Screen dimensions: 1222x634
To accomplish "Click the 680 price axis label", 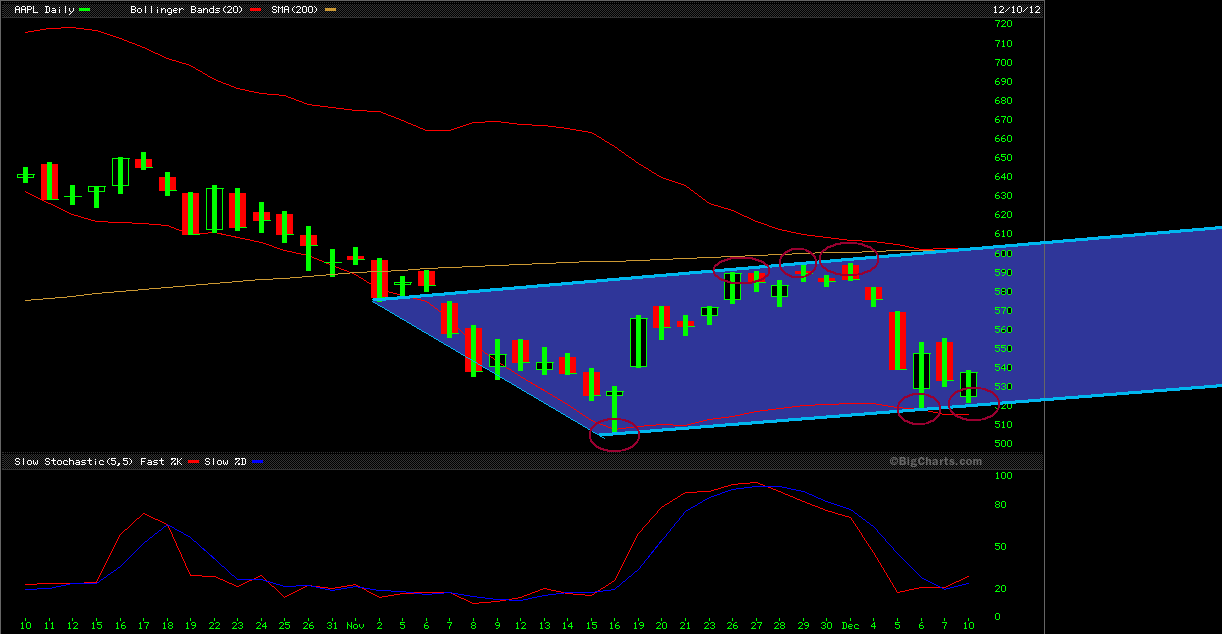I will point(1003,100).
